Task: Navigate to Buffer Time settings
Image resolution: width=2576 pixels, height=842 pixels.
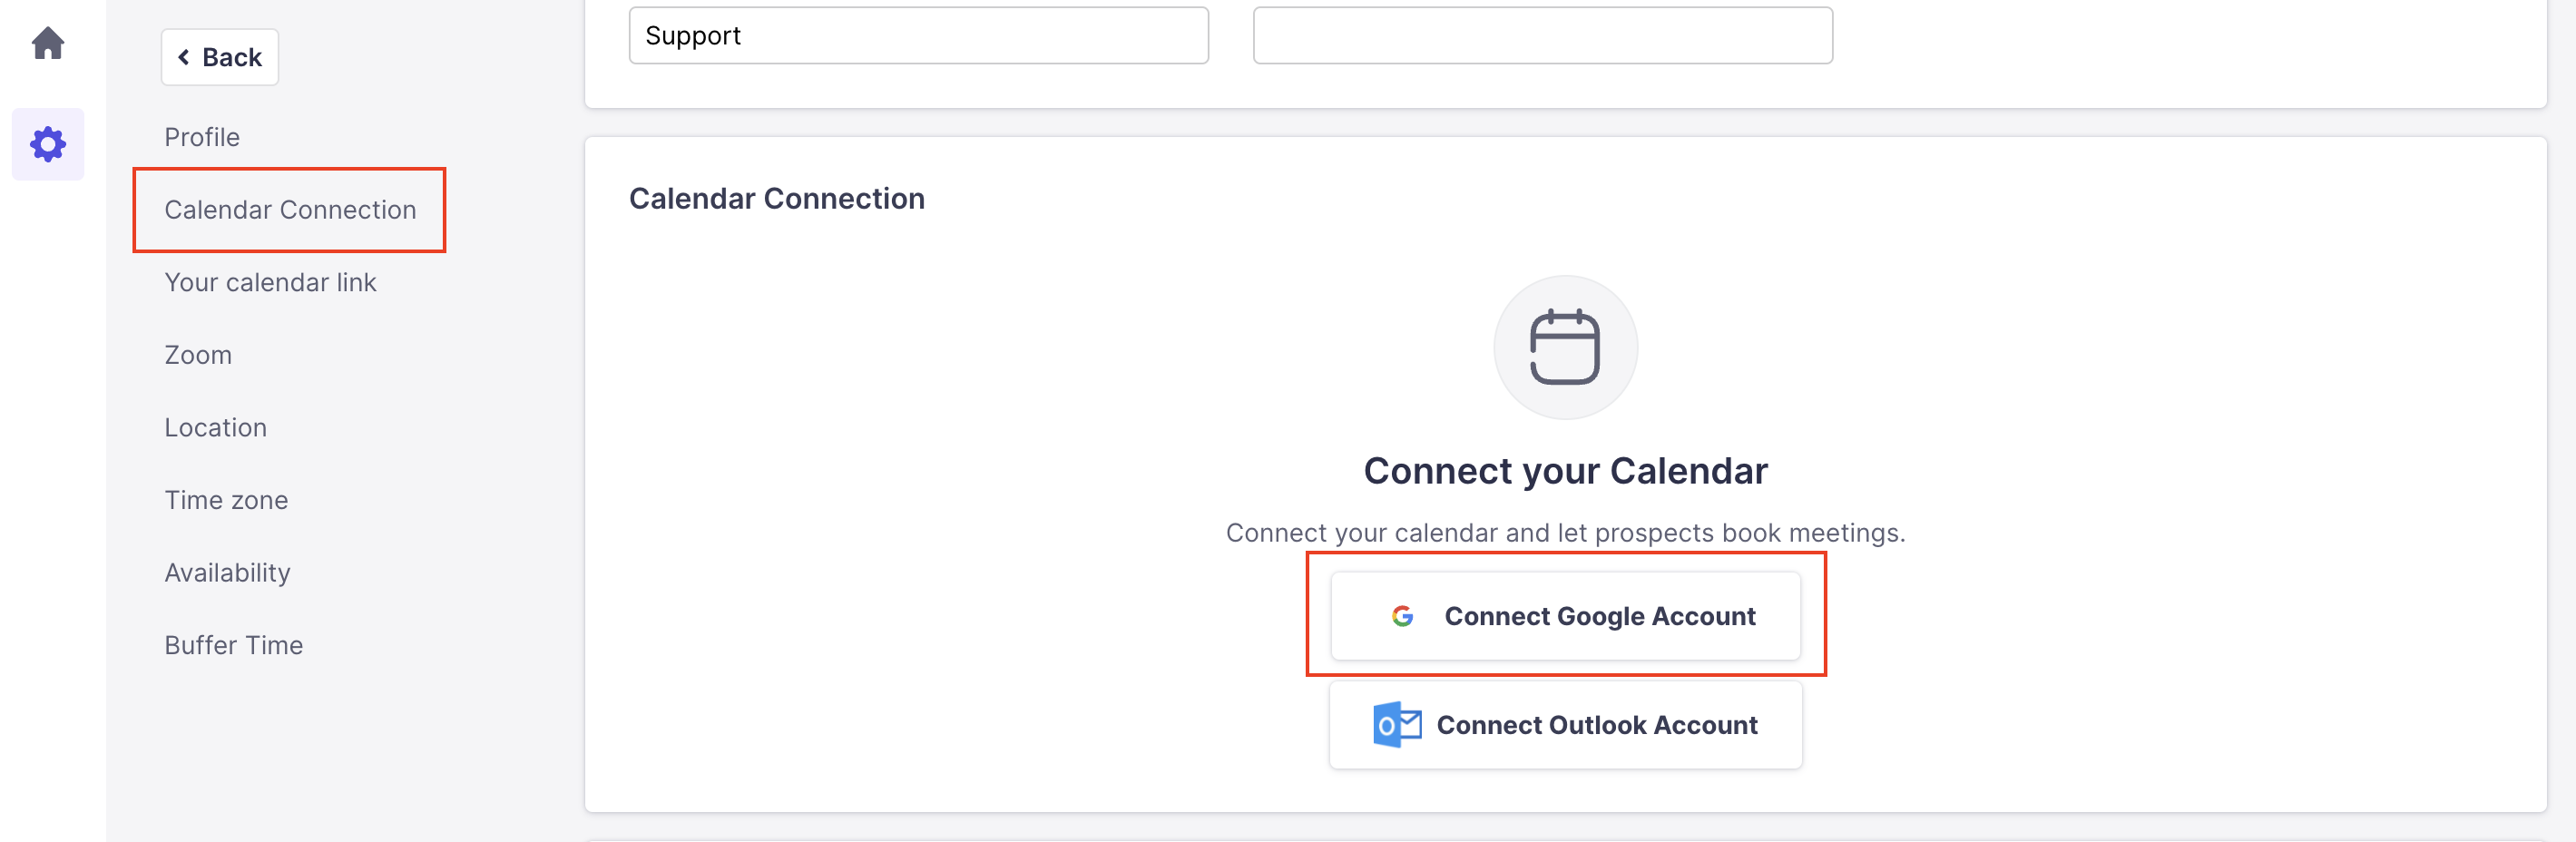Action: tap(233, 645)
